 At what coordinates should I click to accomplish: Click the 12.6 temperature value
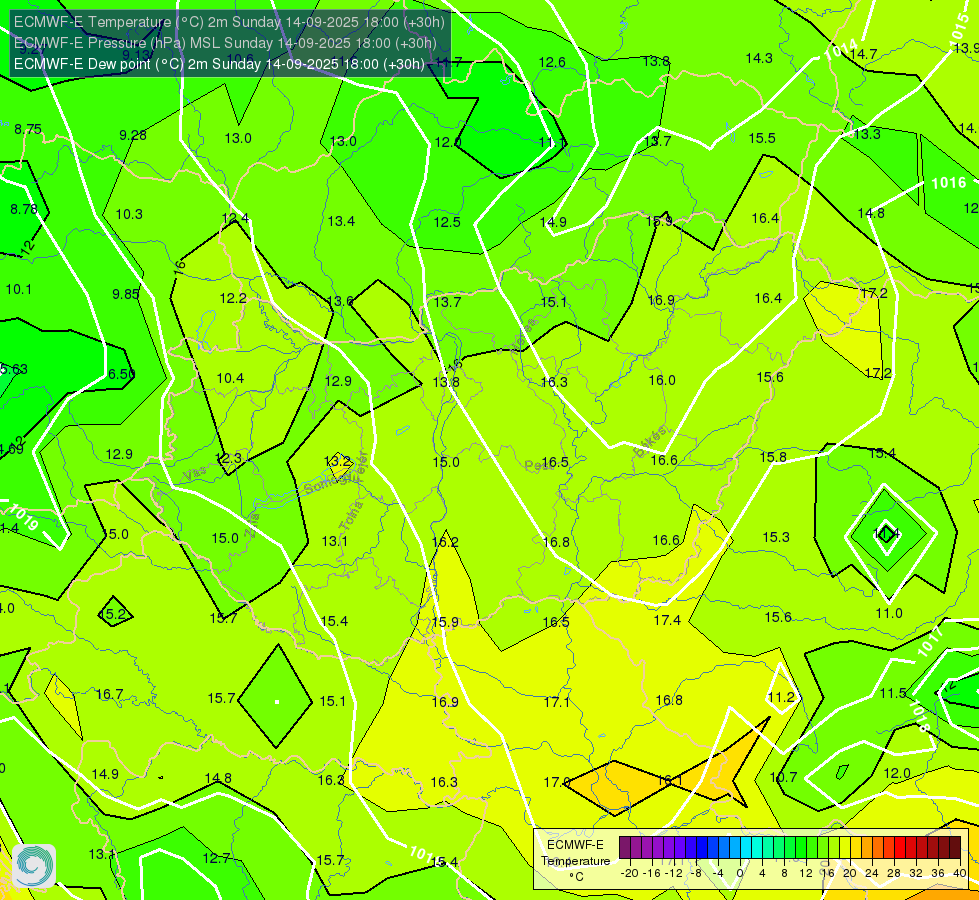[552, 62]
